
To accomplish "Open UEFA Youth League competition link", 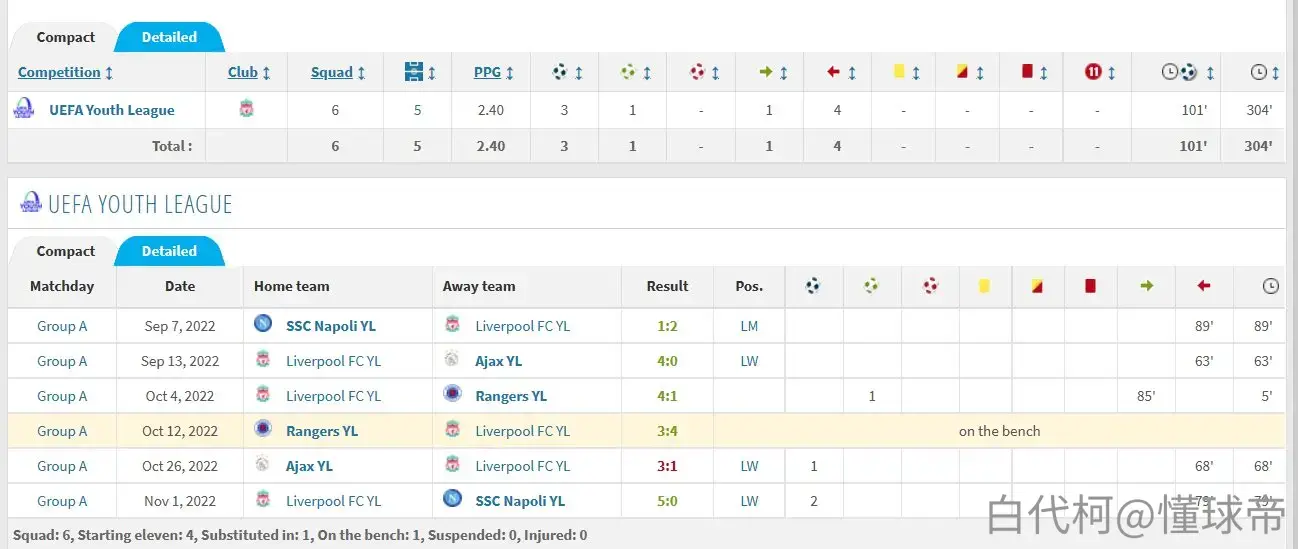I will point(112,110).
